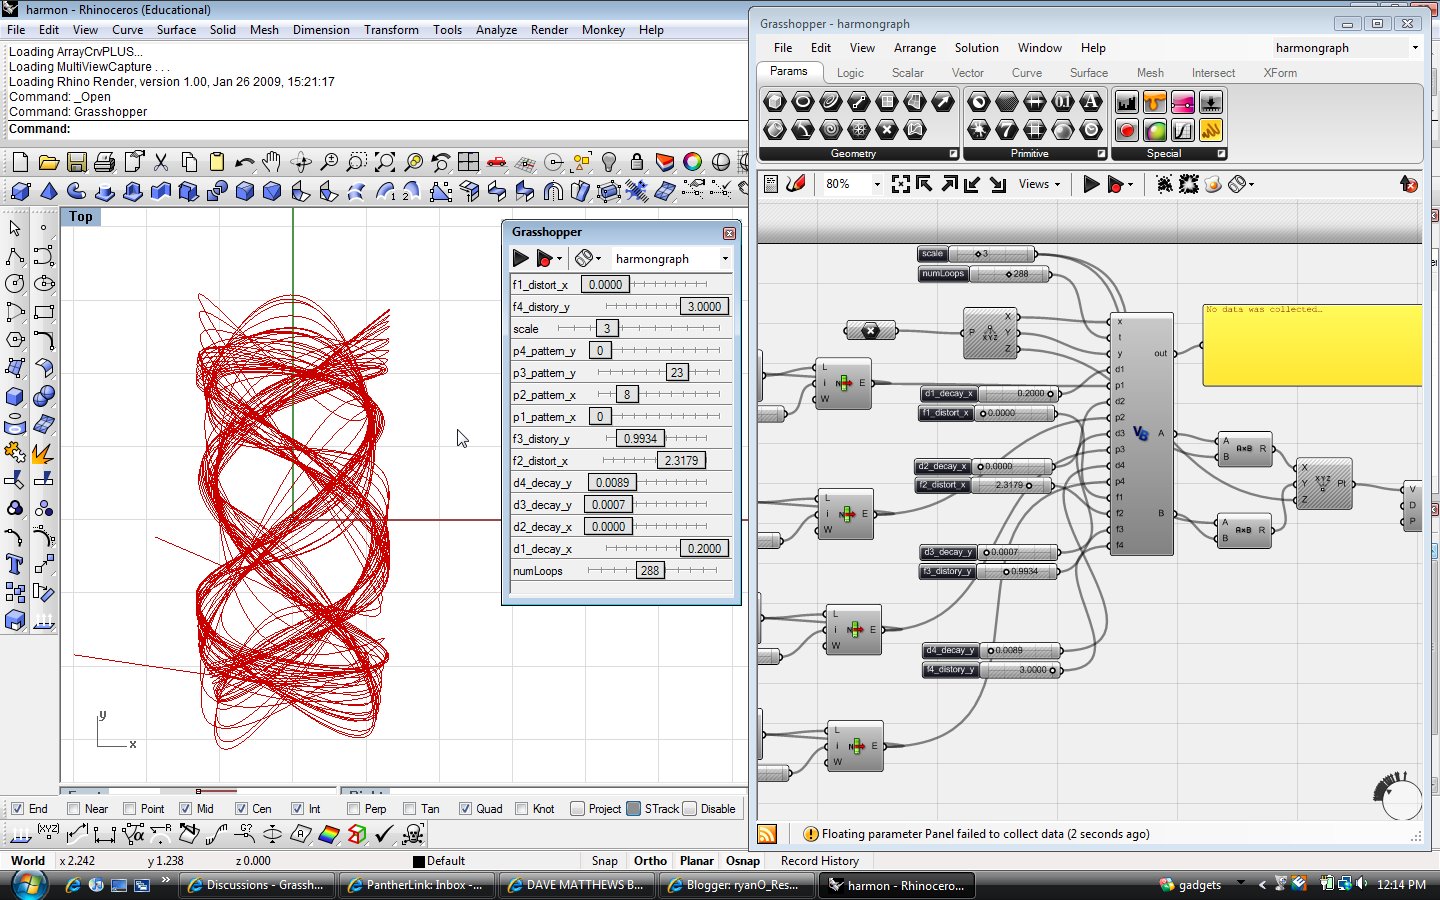Click the skull and crossbones icon

coord(412,834)
